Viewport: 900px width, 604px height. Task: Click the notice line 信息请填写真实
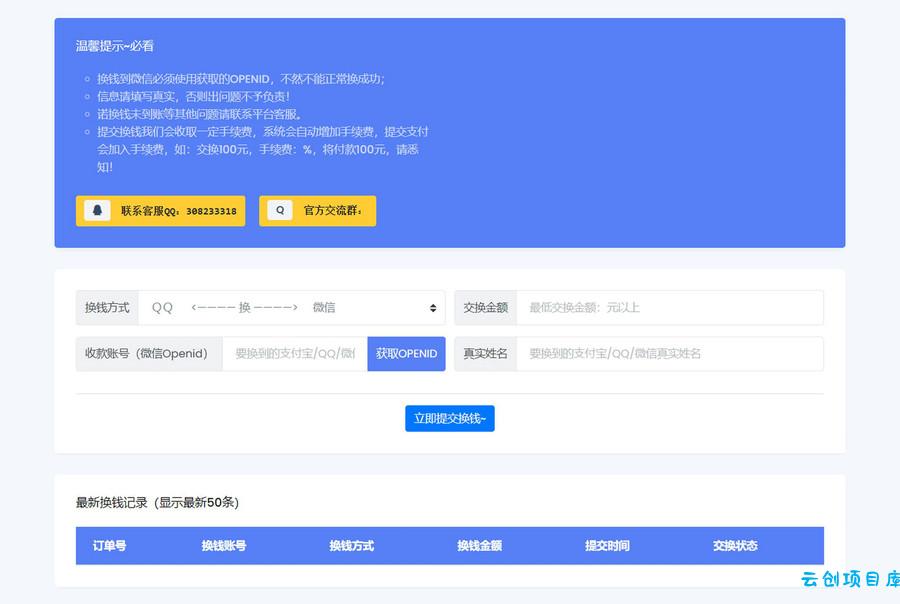tap(193, 96)
